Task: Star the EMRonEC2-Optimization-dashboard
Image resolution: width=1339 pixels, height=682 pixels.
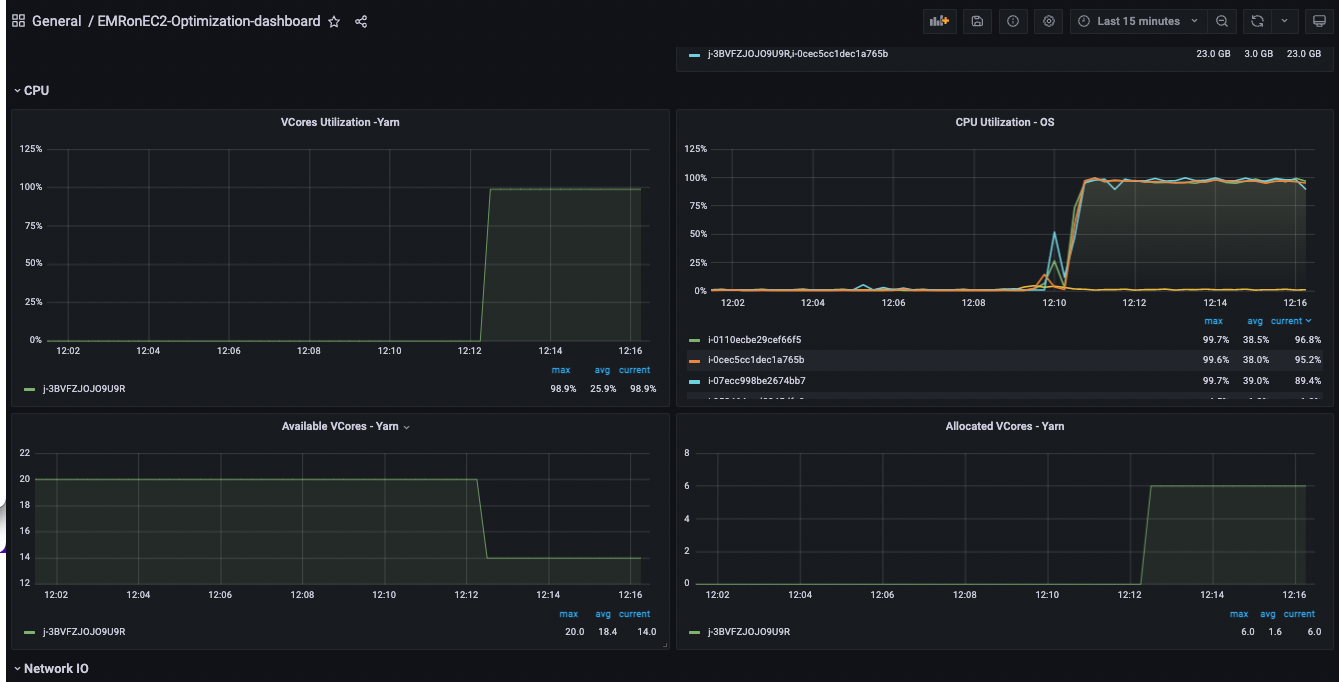Action: [334, 21]
